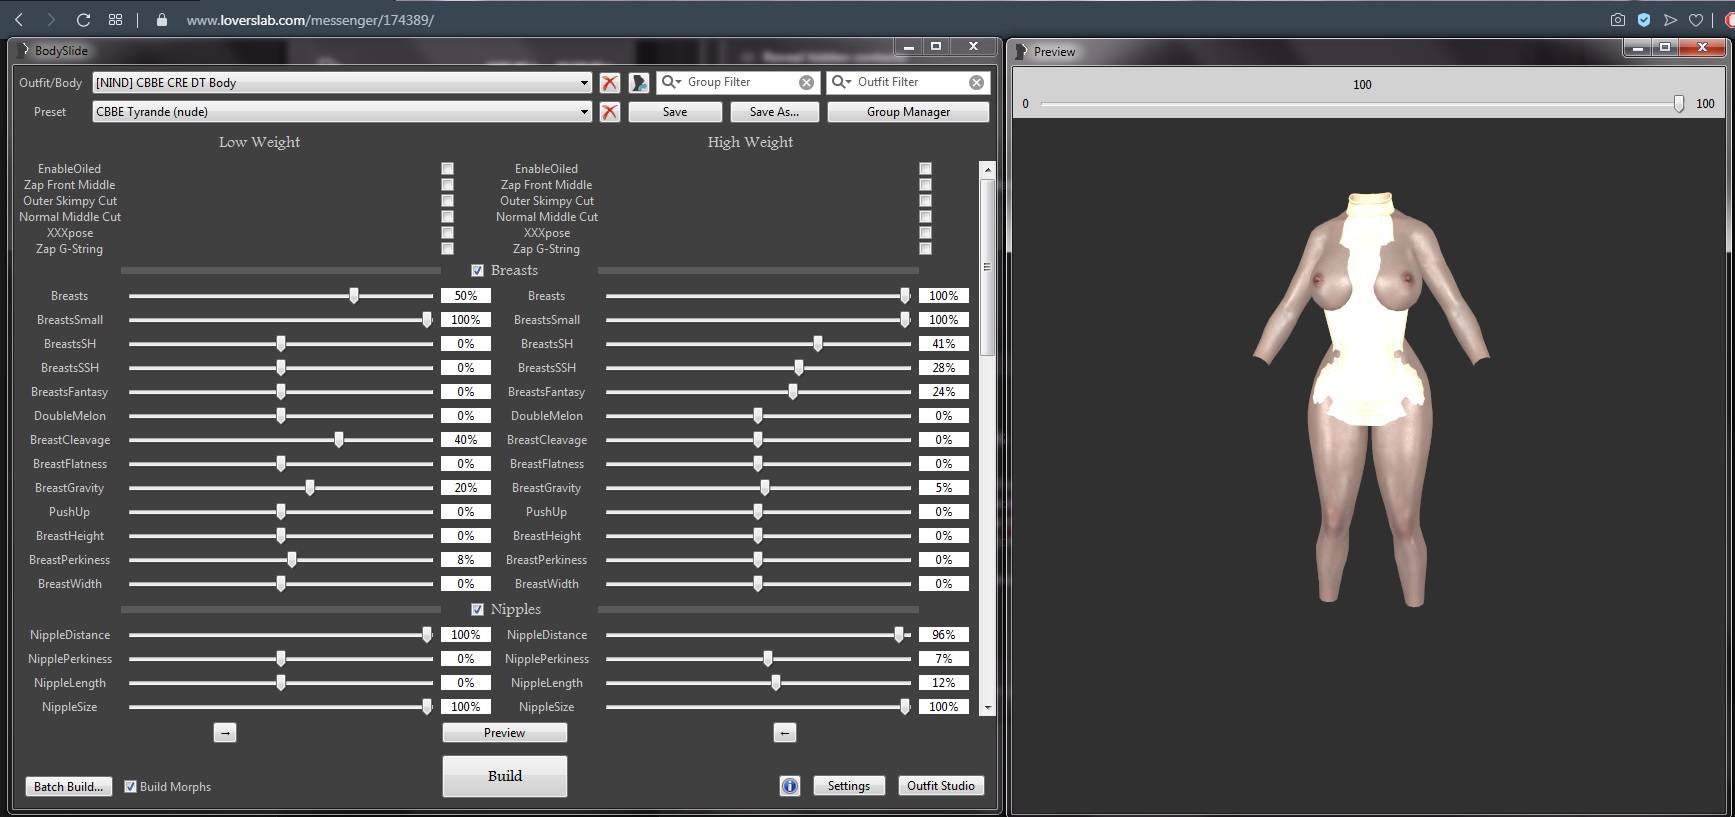Click the Batch Build... button
The height and width of the screenshot is (817, 1735).
(68, 786)
